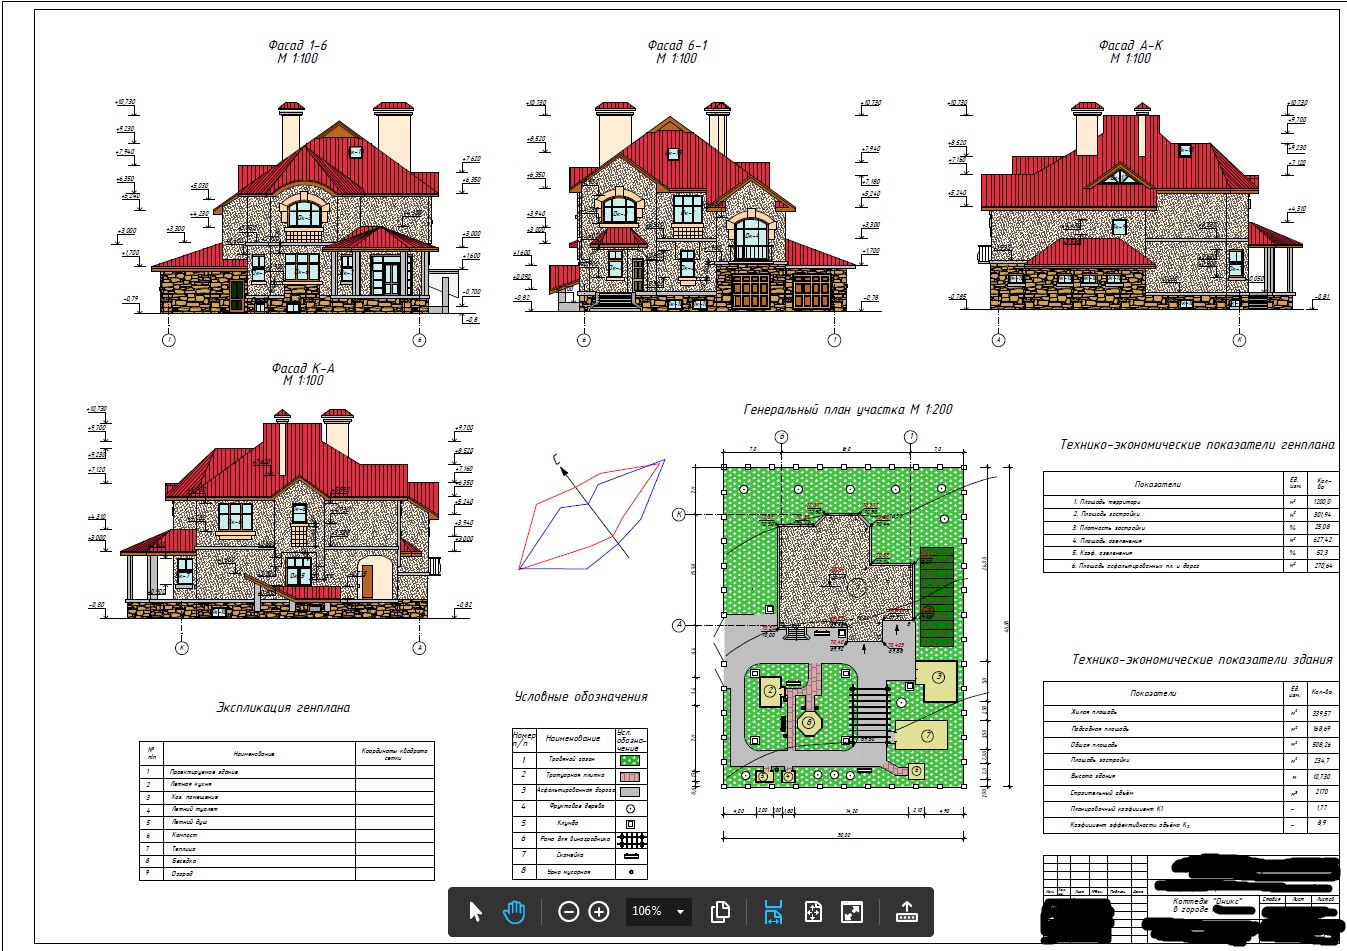Image resolution: width=1347 pixels, height=951 pixels.
Task: Select the 'Фасад 1-6' heading
Action: click(x=297, y=45)
